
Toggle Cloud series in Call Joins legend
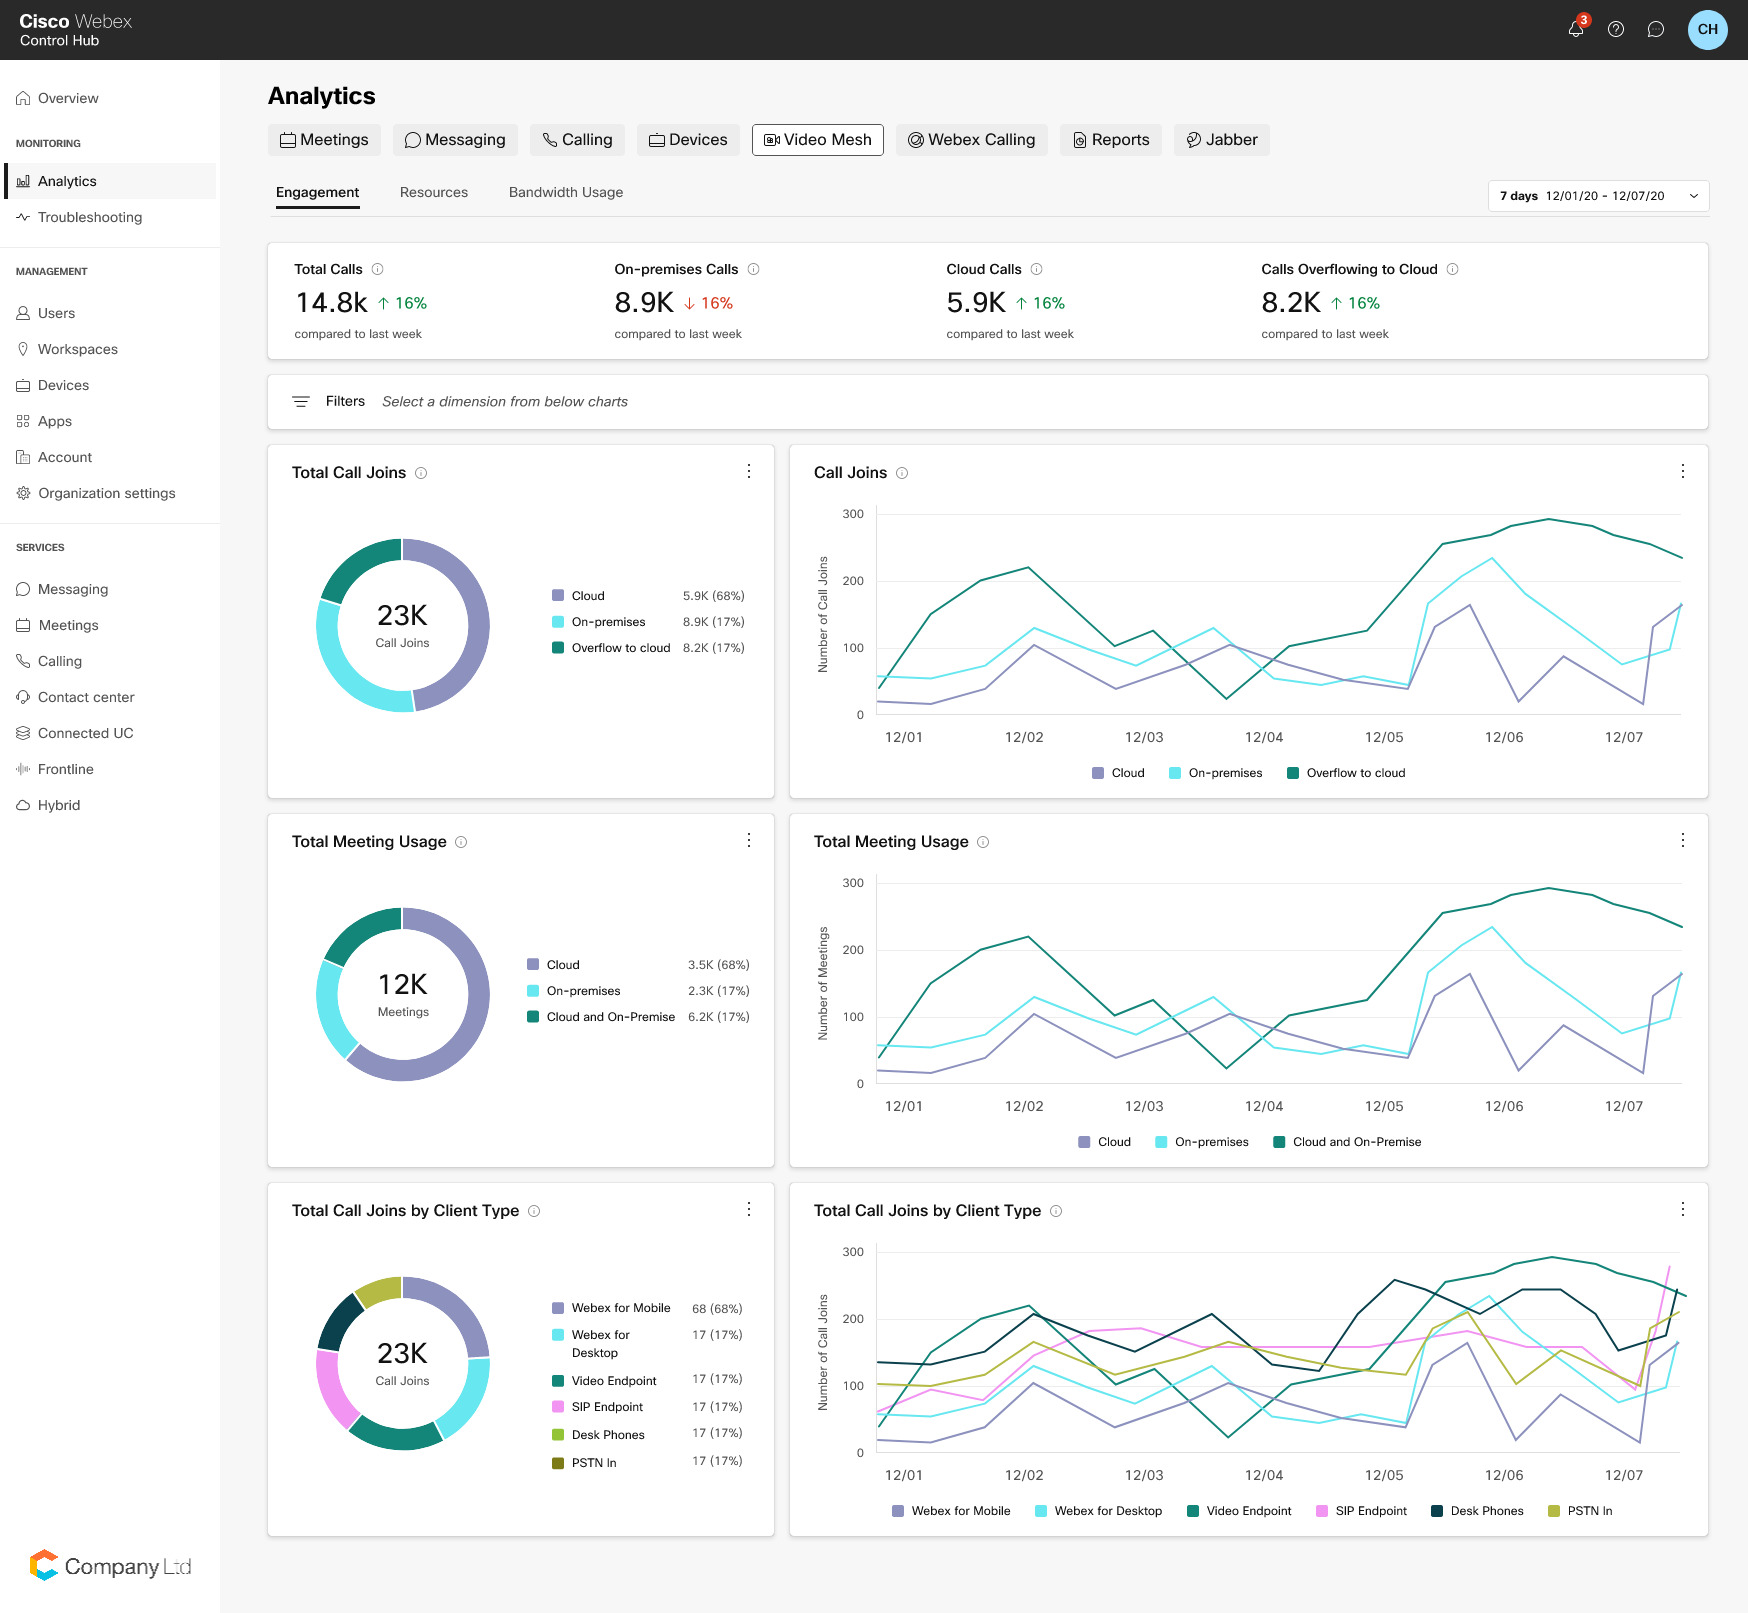pyautogui.click(x=1118, y=773)
